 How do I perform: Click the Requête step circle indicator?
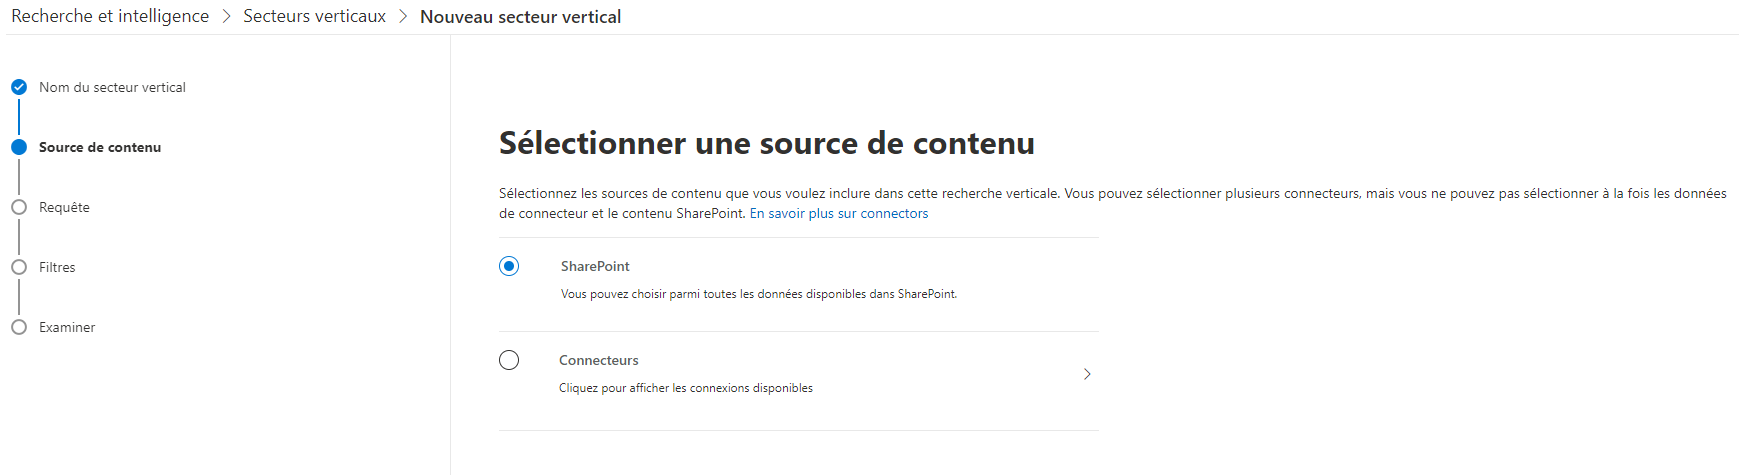tap(19, 207)
